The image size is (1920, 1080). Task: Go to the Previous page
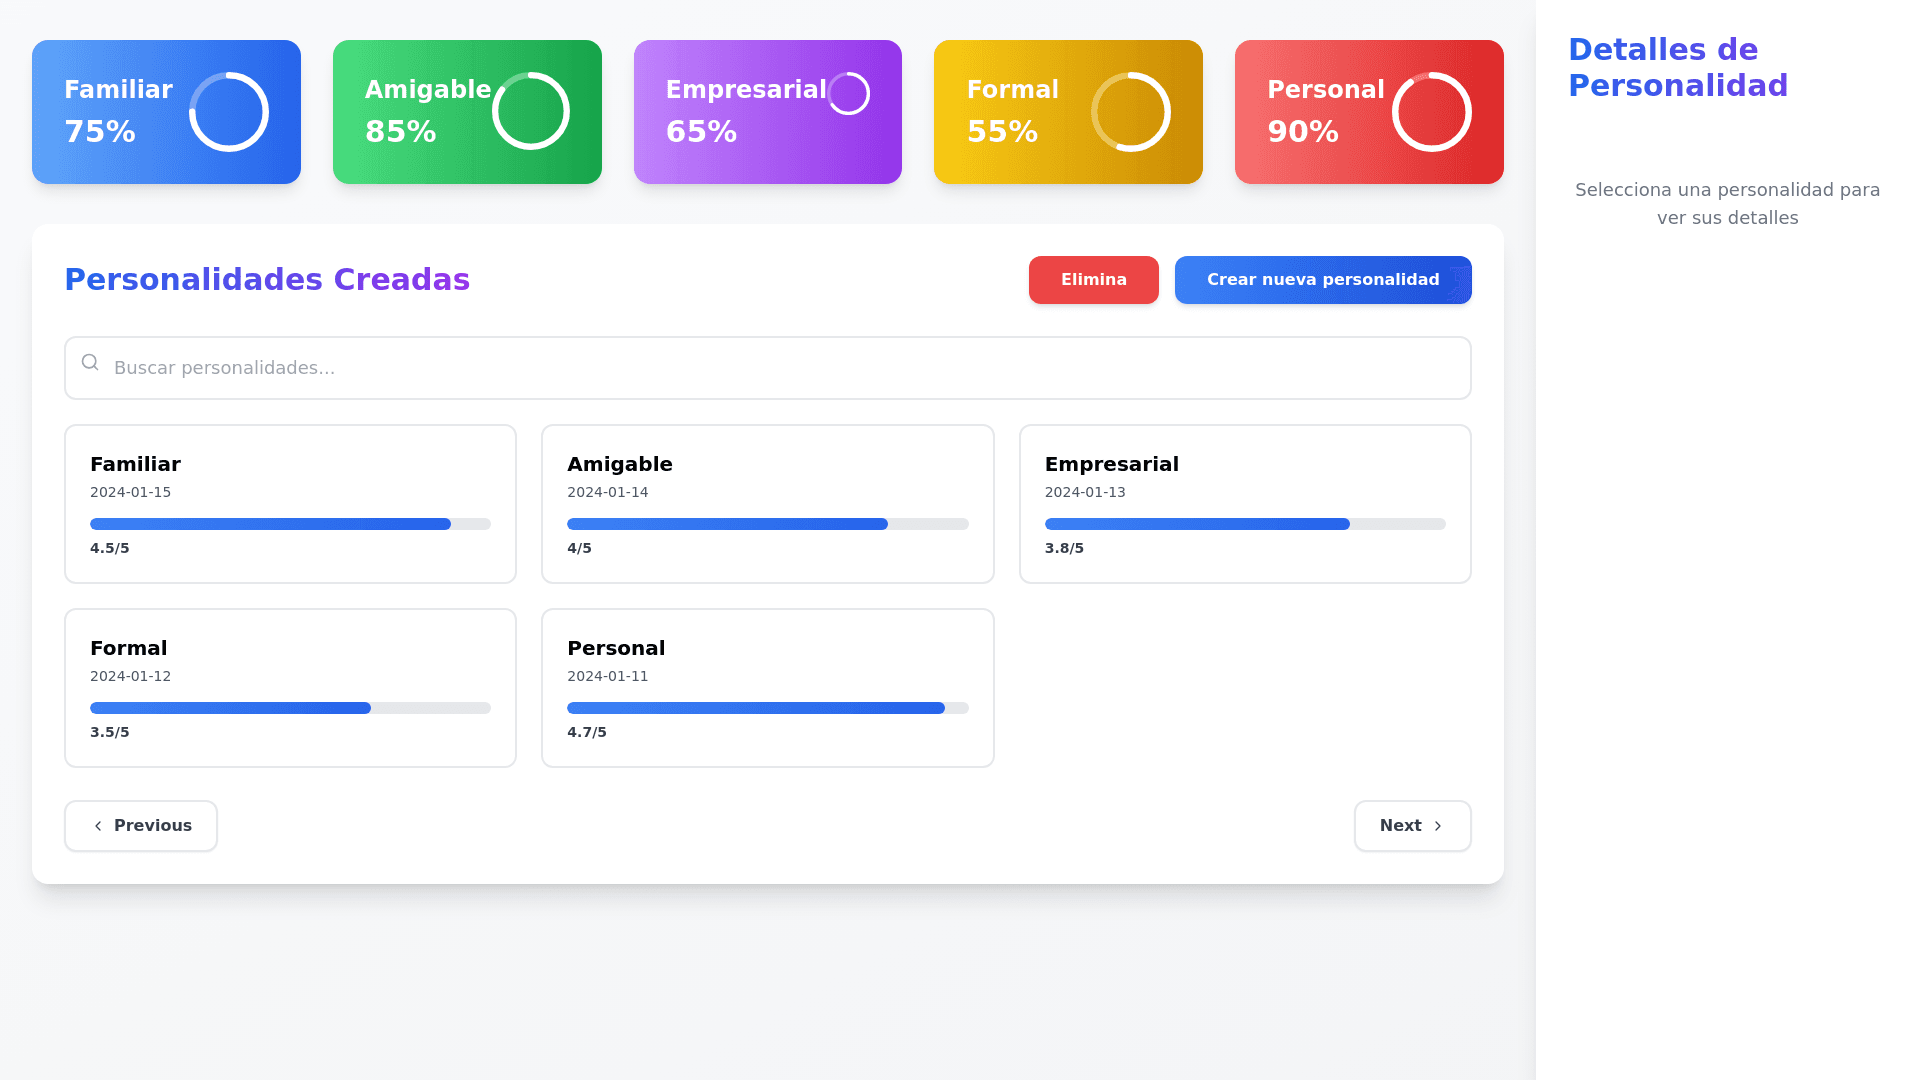(x=141, y=826)
